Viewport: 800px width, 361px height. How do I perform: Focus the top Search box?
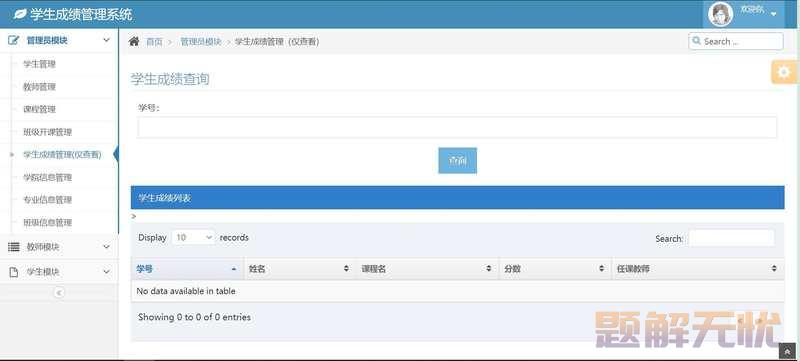(736, 41)
